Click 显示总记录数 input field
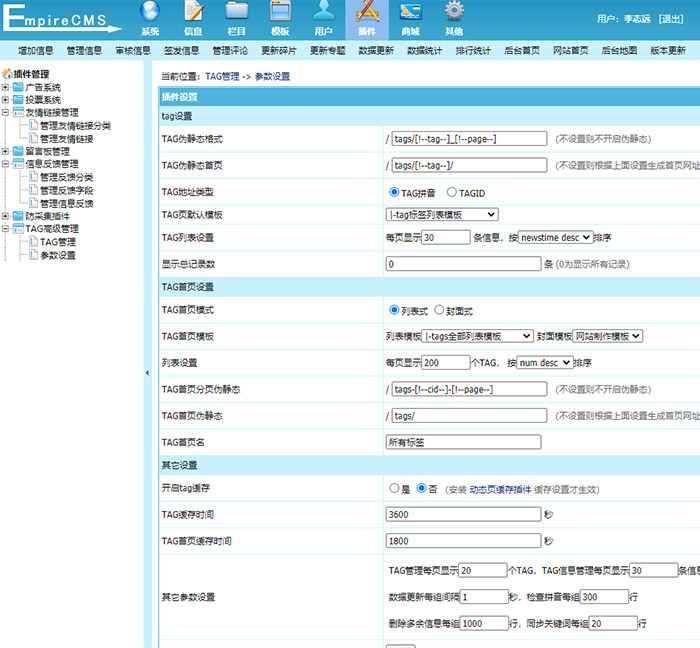This screenshot has height=648, width=700. 463,264
